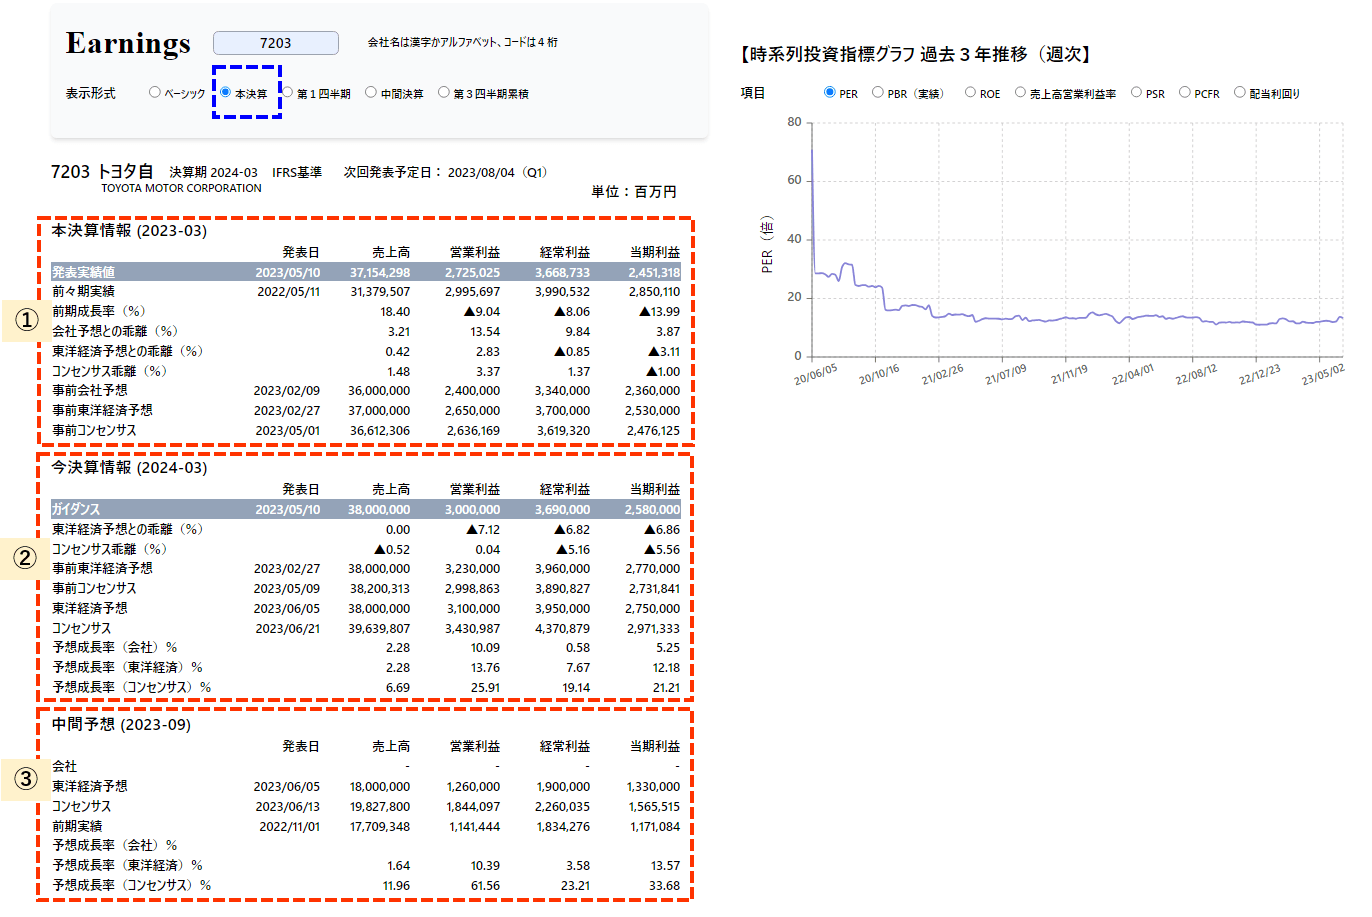Click the circled number ① marker
This screenshot has width=1372, height=917.
pos(26,321)
